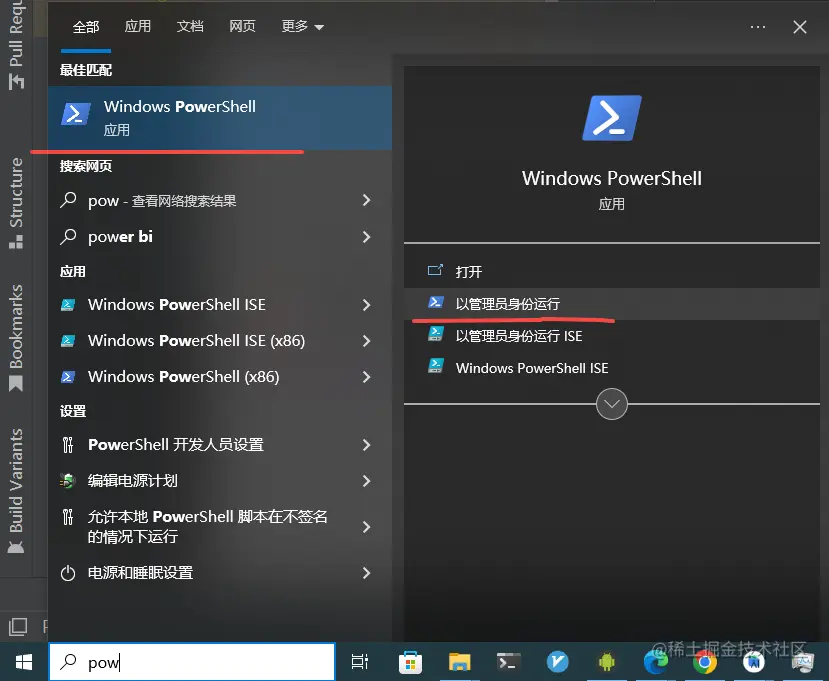The height and width of the screenshot is (681, 829).
Task: Open more options (three dots) in search panel
Action: 758,26
